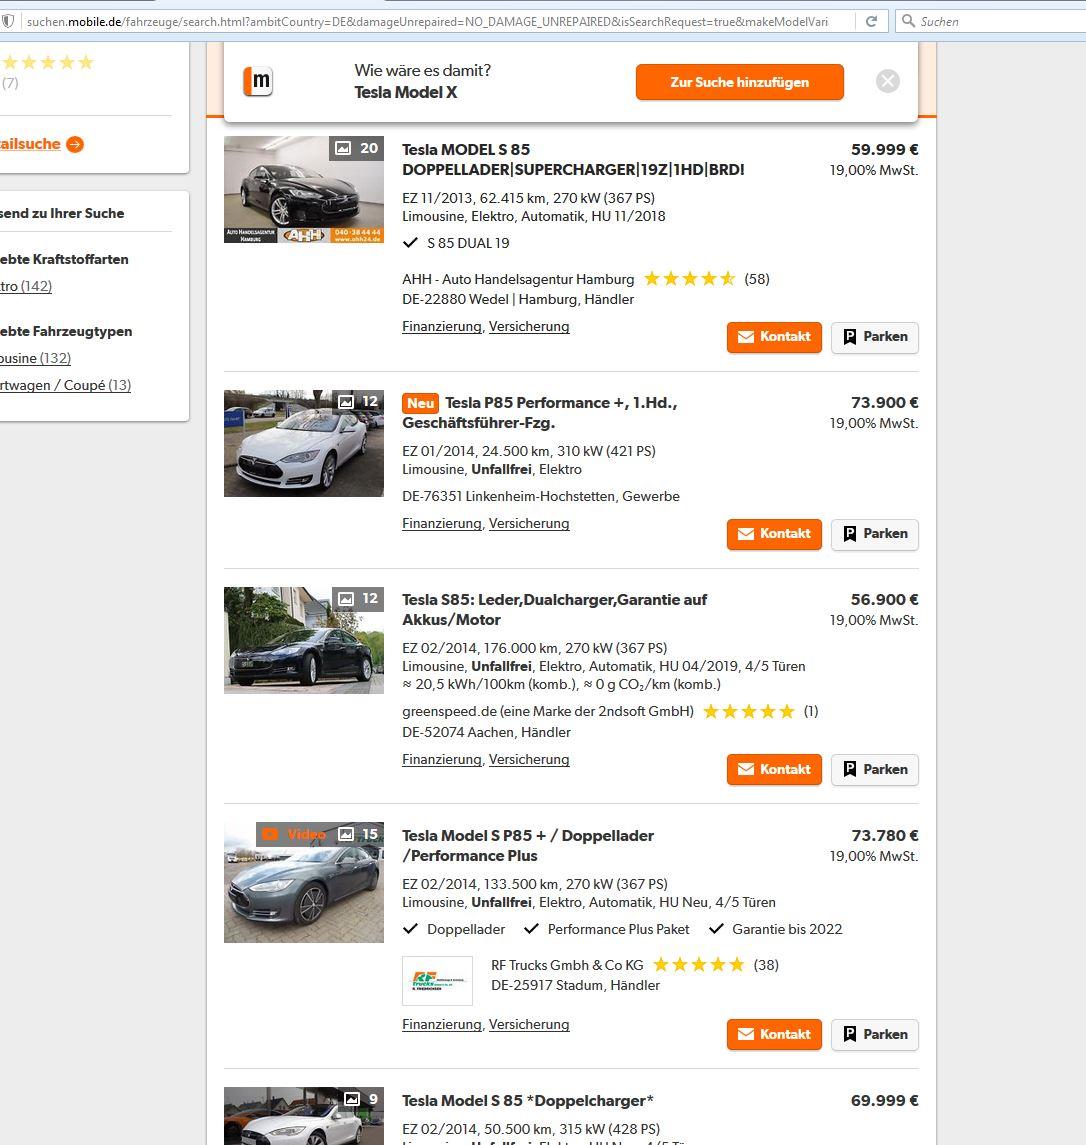1086x1145 pixels.
Task: Contact the seller of Tesla MODEL S 85 for 59.999 €
Action: (x=774, y=337)
